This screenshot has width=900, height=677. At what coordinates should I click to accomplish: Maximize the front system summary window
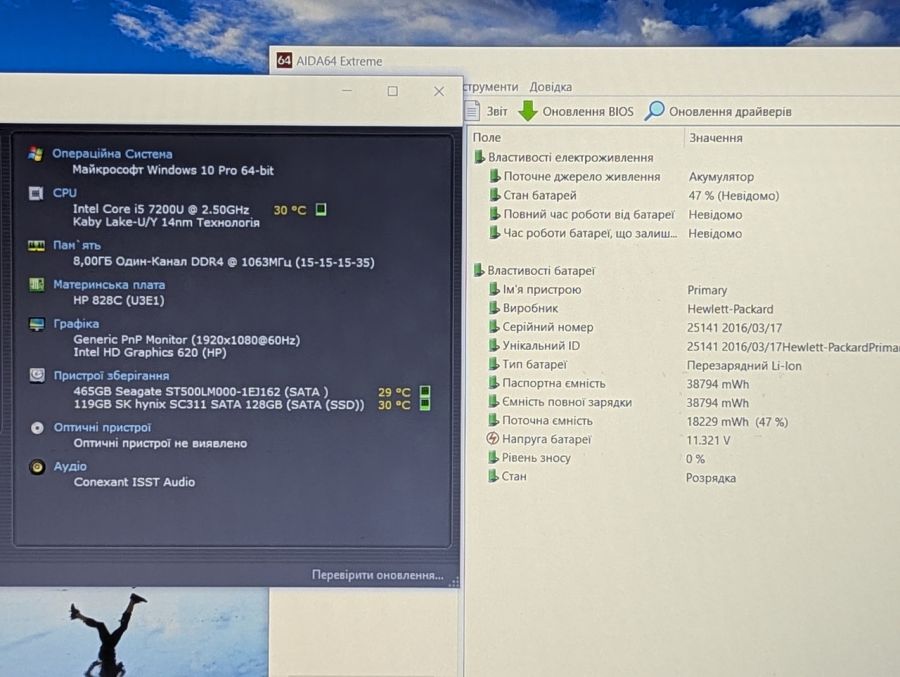[393, 91]
